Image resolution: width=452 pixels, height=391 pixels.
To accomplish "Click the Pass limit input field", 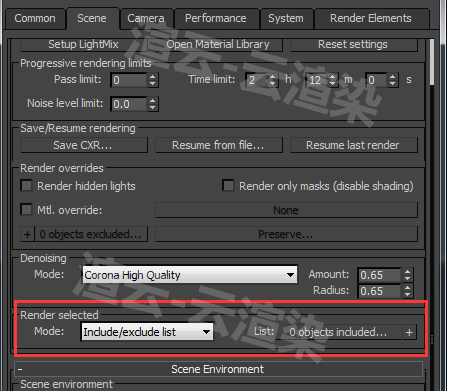I will pyautogui.click(x=129, y=80).
